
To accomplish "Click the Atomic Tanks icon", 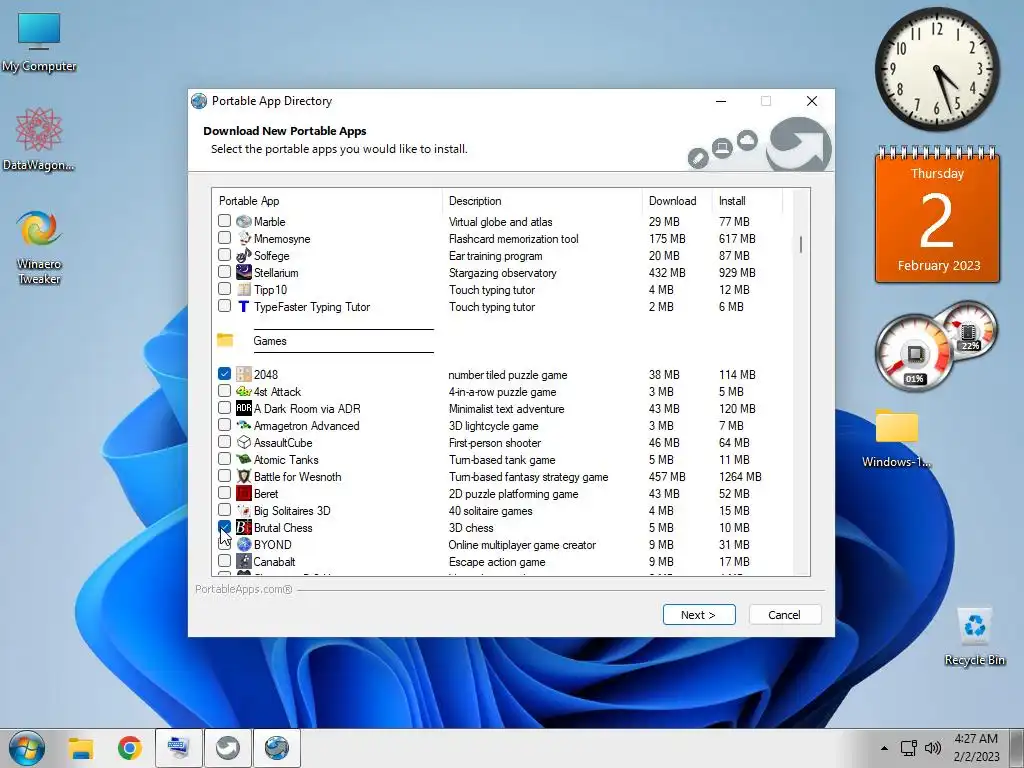I will pos(244,459).
